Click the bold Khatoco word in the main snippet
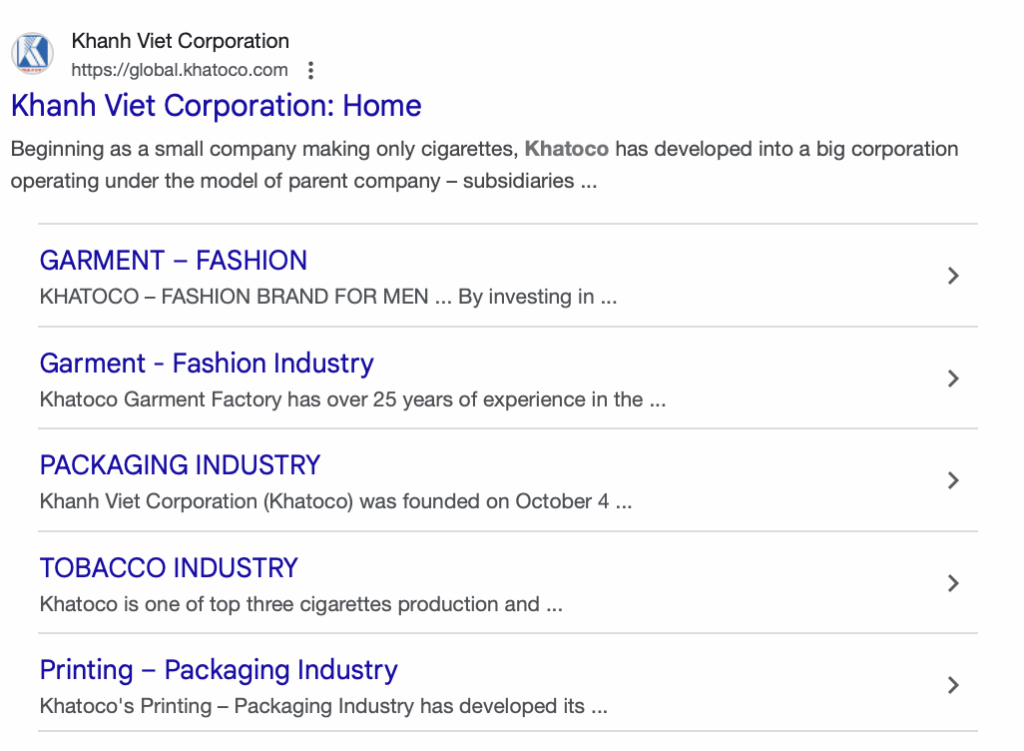Viewport: 1024px width, 751px height. tap(566, 150)
